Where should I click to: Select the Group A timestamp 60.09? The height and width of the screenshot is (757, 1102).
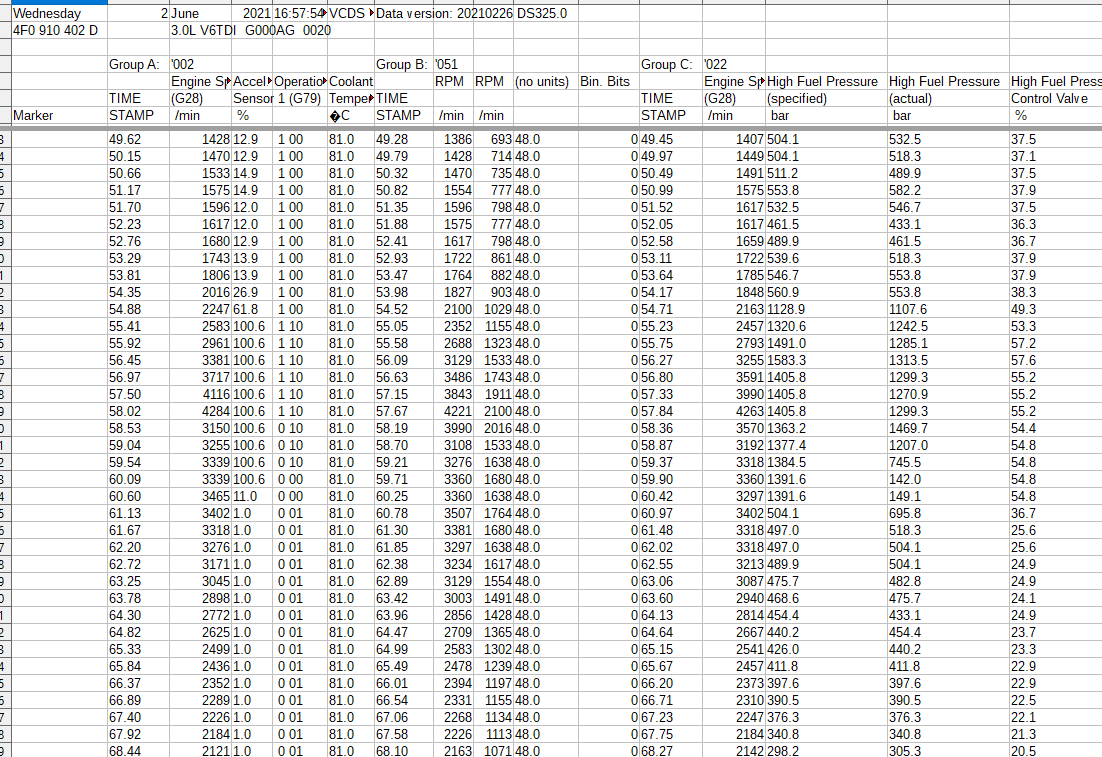125,479
